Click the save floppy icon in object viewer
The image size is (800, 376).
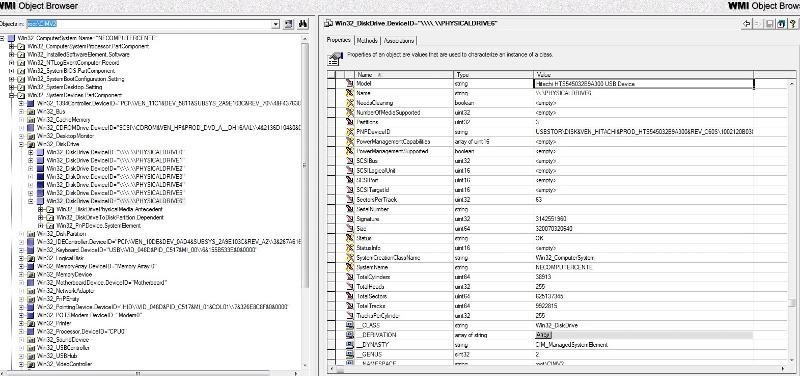pos(770,24)
